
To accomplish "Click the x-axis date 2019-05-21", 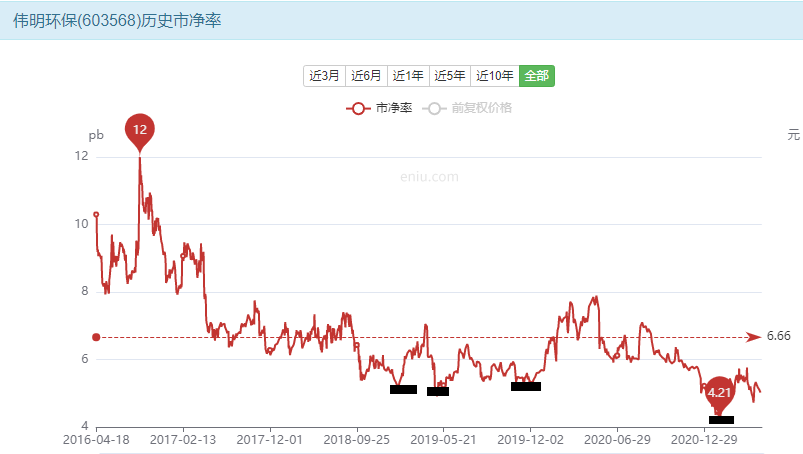I will (443, 440).
